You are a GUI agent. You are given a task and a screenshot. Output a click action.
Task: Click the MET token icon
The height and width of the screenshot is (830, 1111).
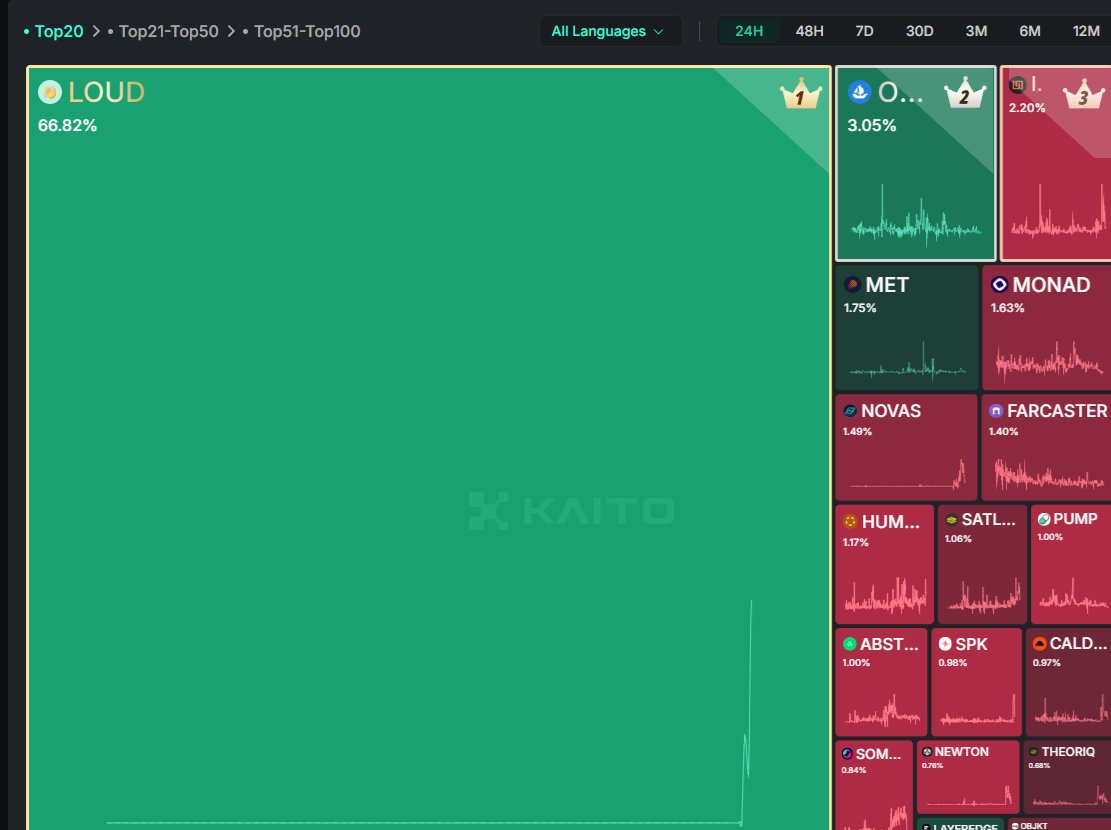point(852,285)
